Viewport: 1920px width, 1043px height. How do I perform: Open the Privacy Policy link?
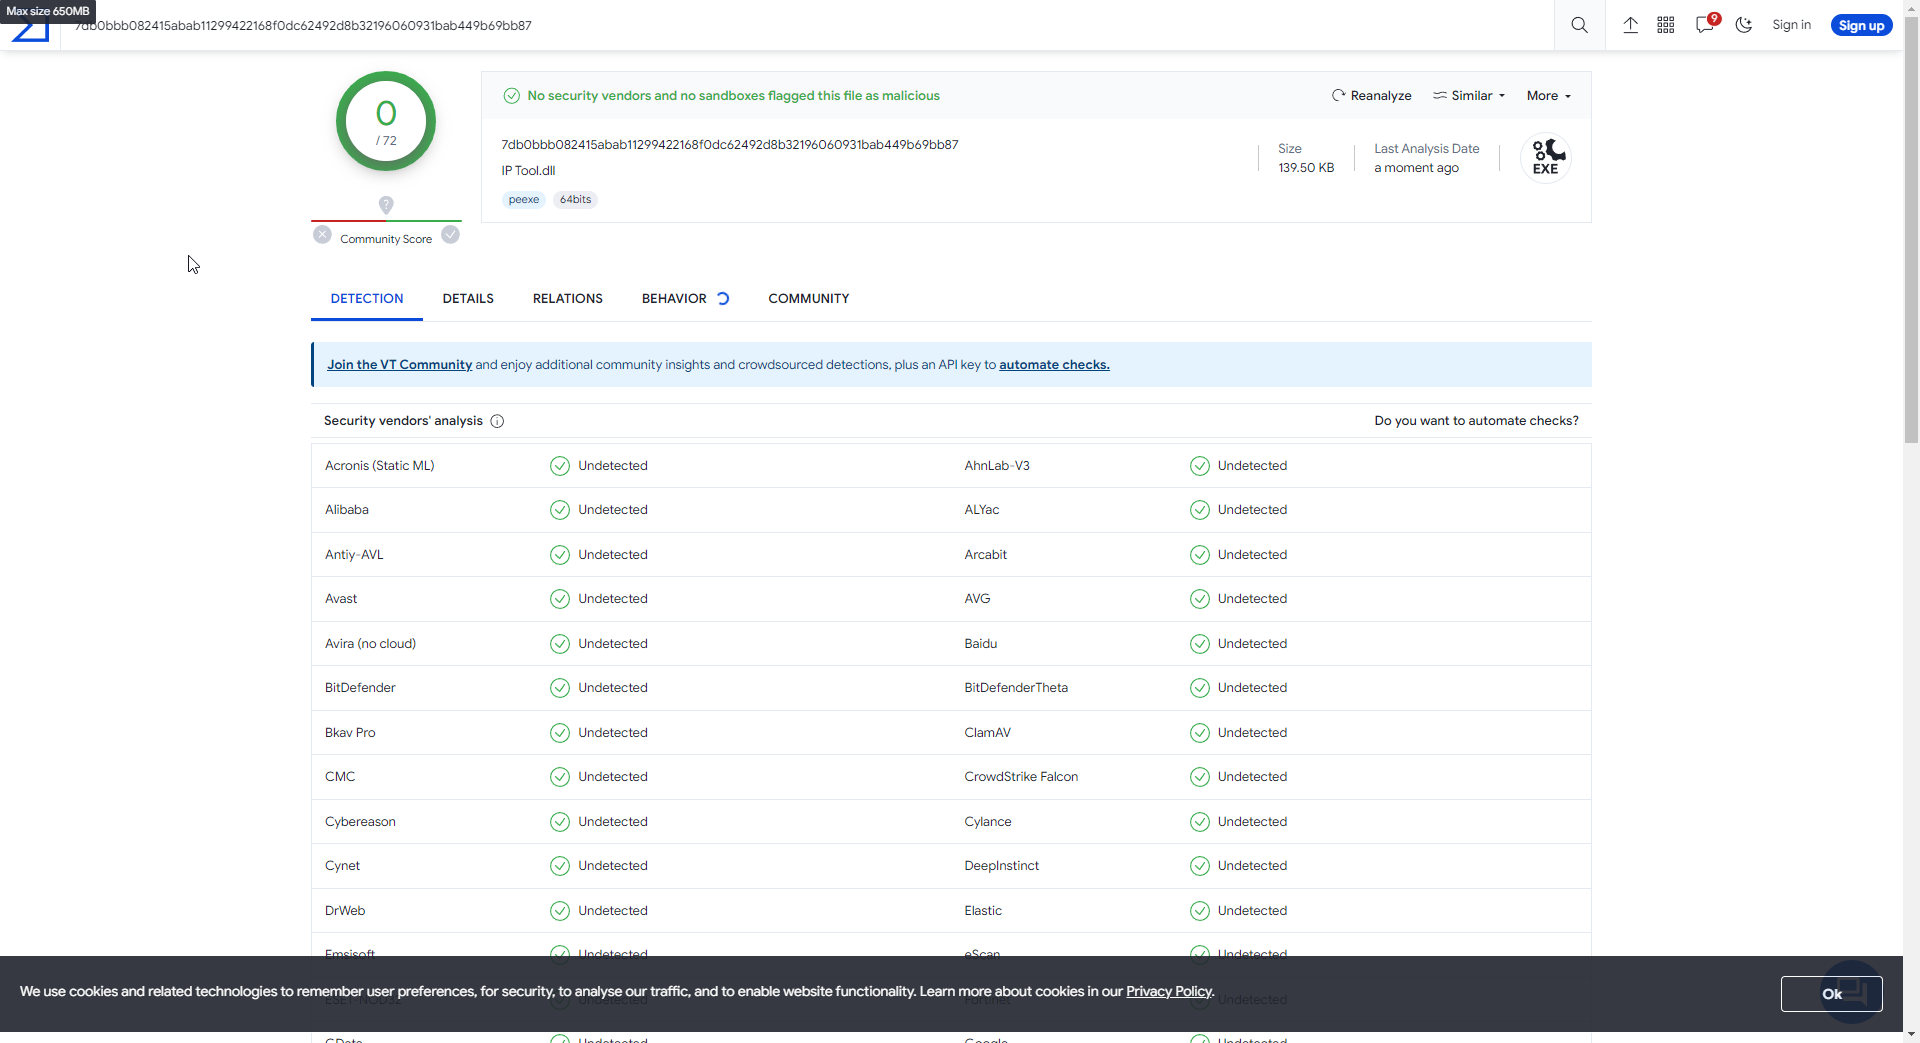(x=1169, y=992)
